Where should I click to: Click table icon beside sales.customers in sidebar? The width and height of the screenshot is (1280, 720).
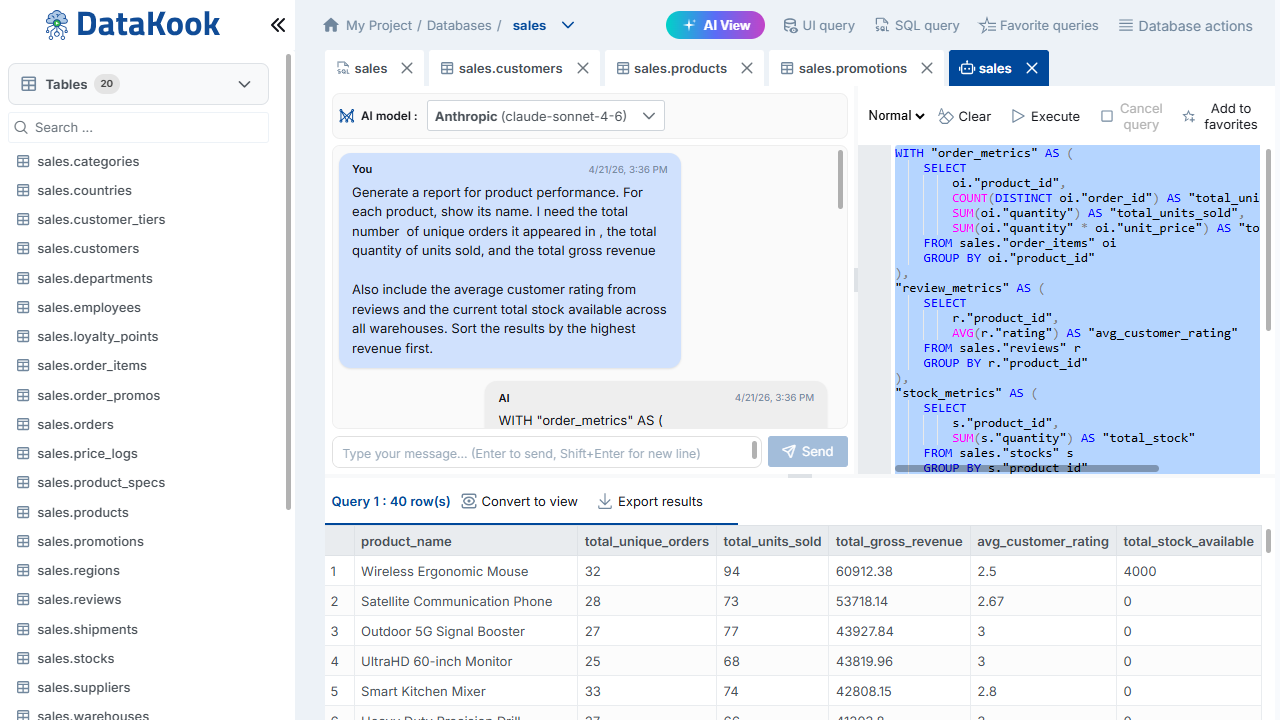click(x=23, y=248)
